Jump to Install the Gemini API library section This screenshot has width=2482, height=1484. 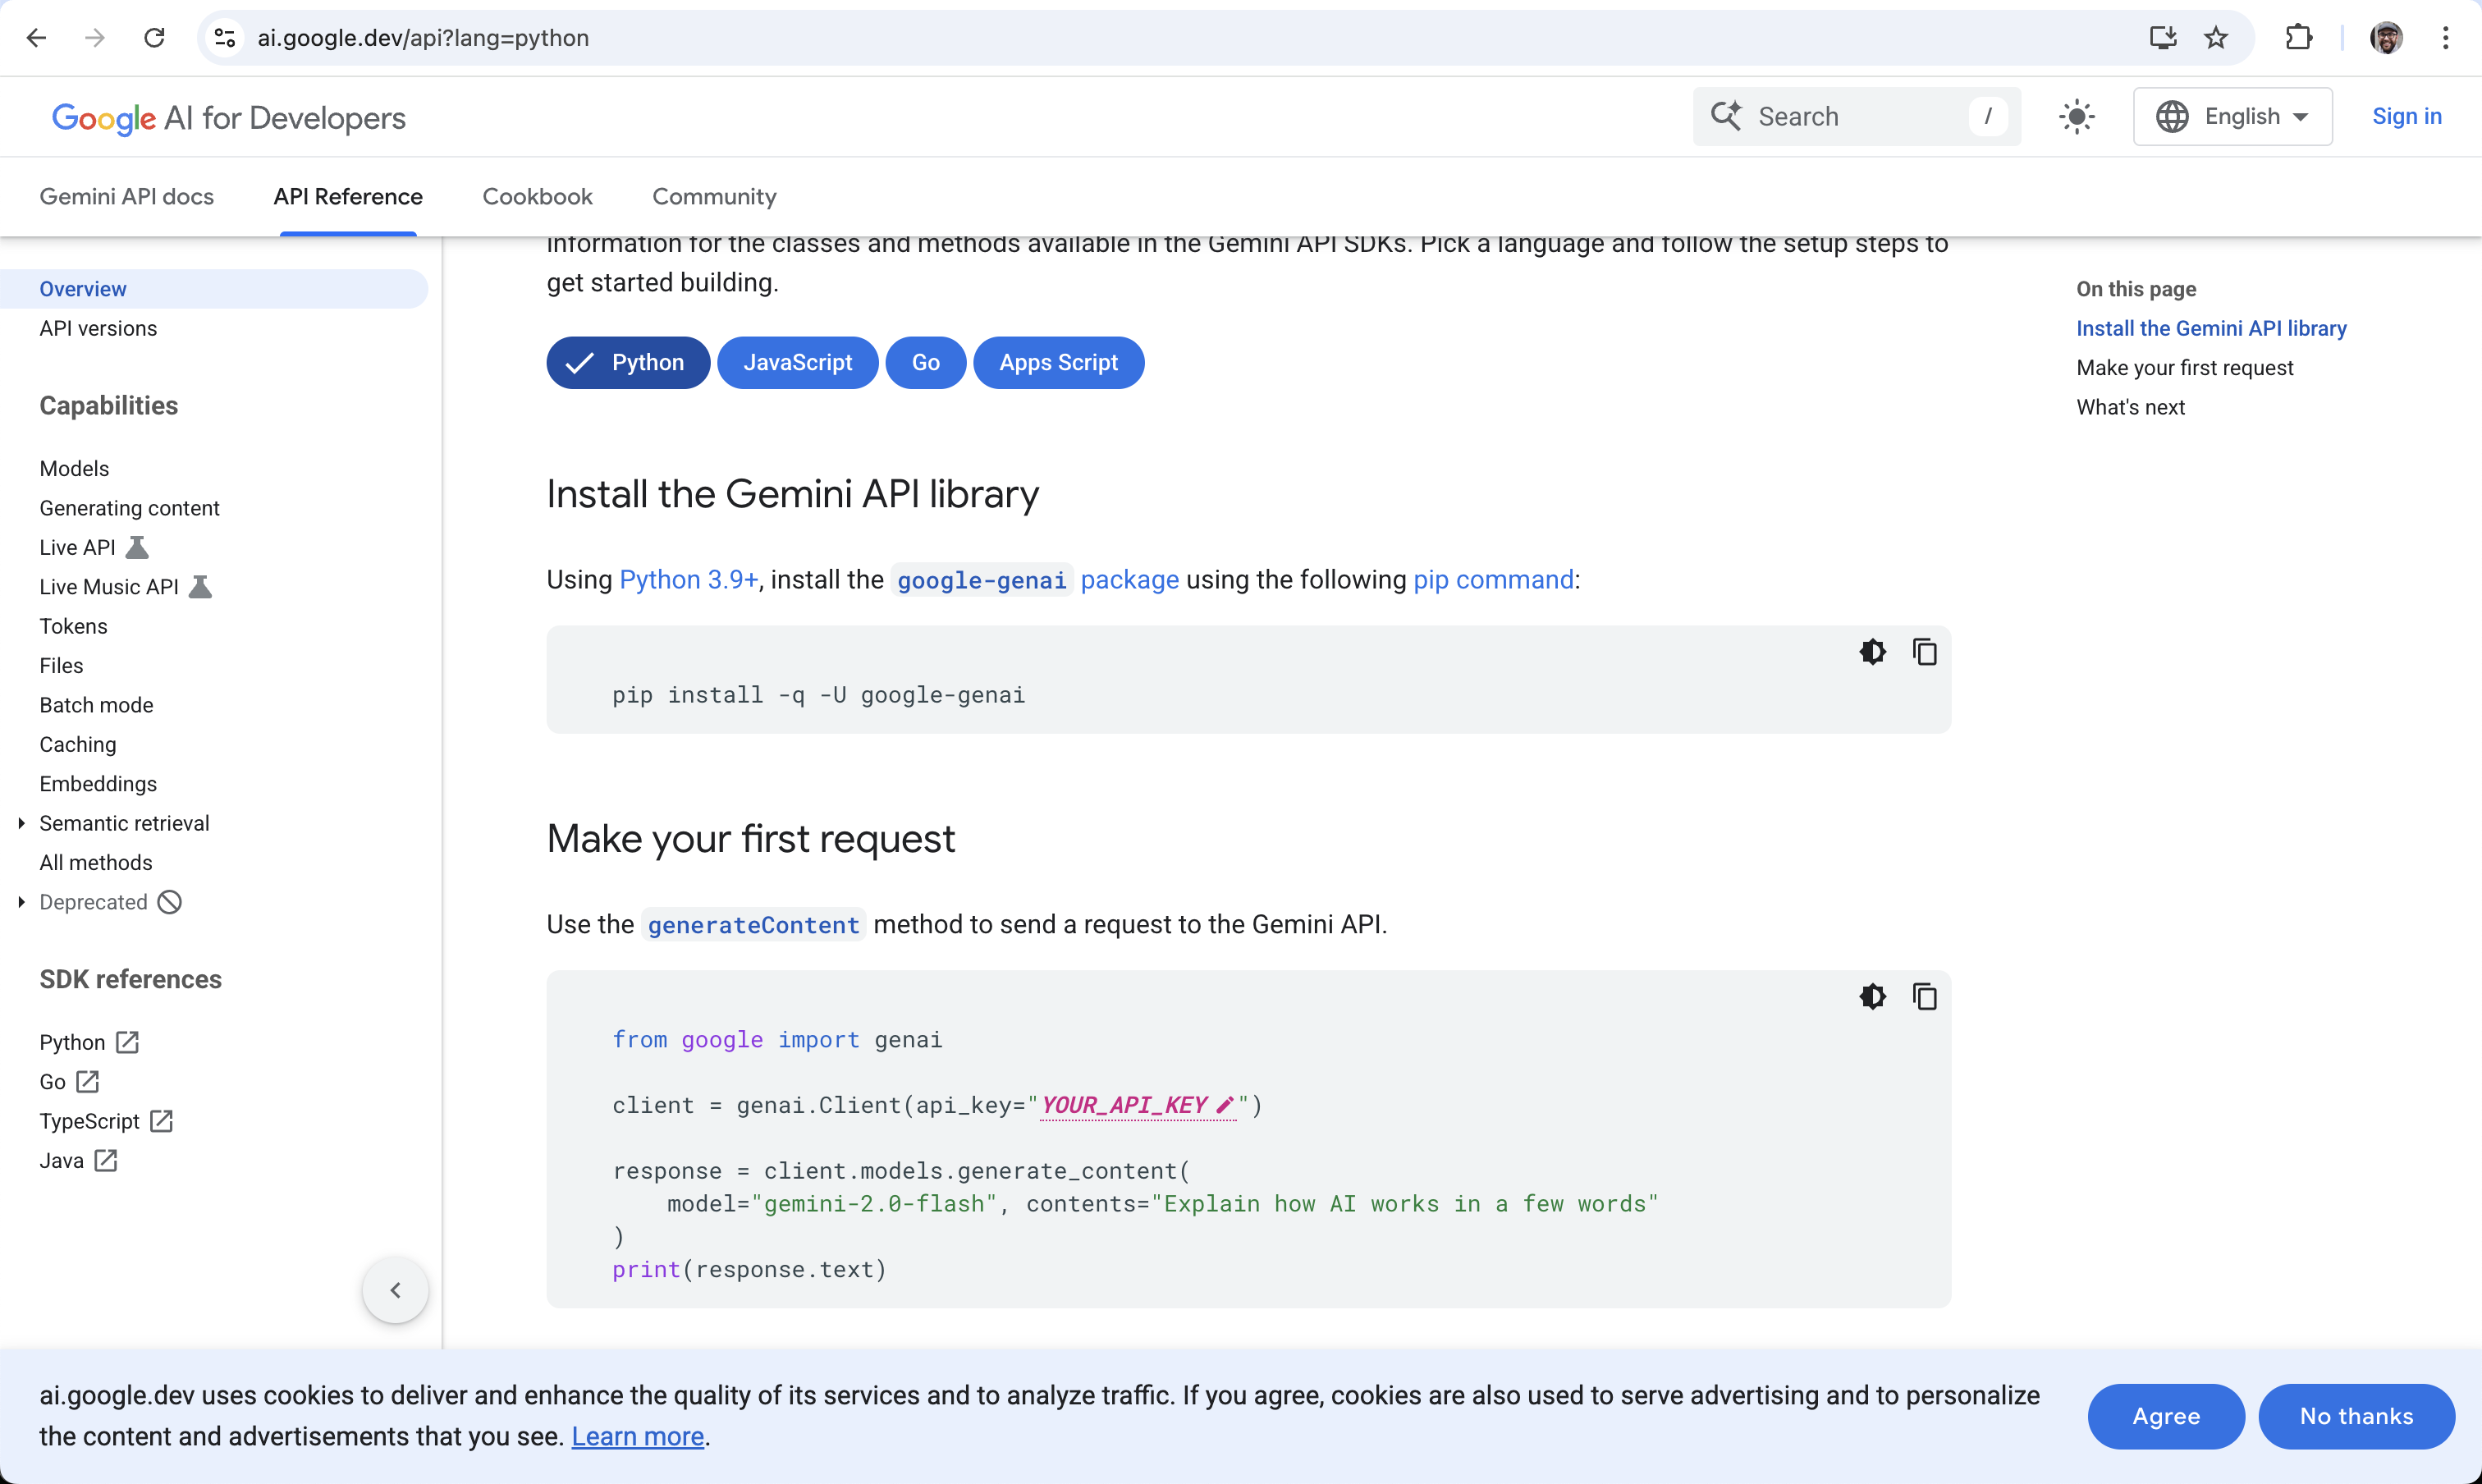(2211, 328)
